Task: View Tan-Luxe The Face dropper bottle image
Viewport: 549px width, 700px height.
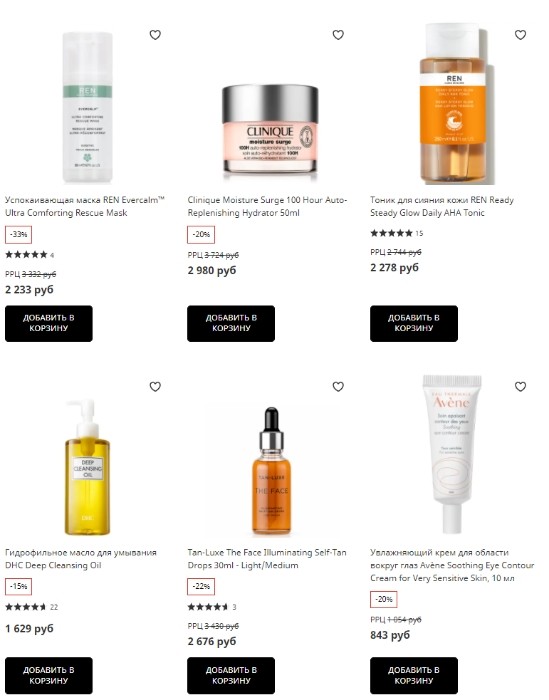Action: pos(271,471)
